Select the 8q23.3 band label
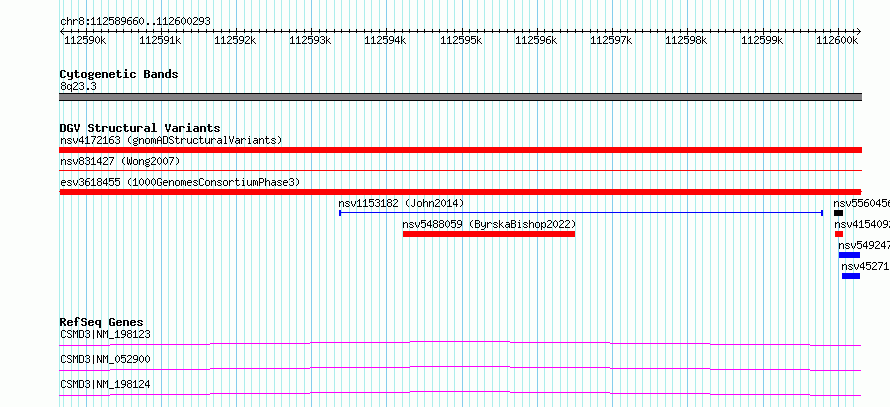 pyautogui.click(x=78, y=86)
